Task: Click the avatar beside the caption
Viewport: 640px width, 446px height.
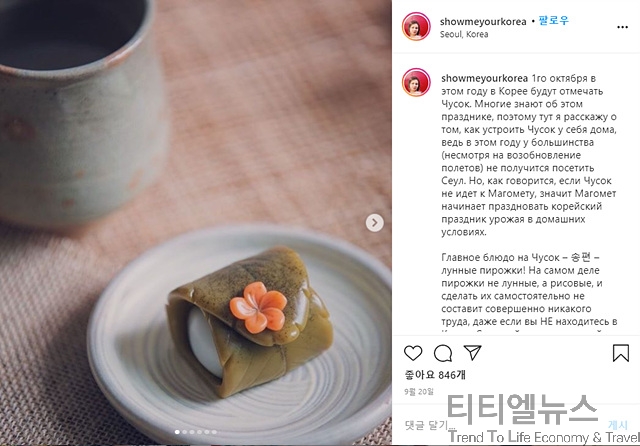Action: point(416,82)
